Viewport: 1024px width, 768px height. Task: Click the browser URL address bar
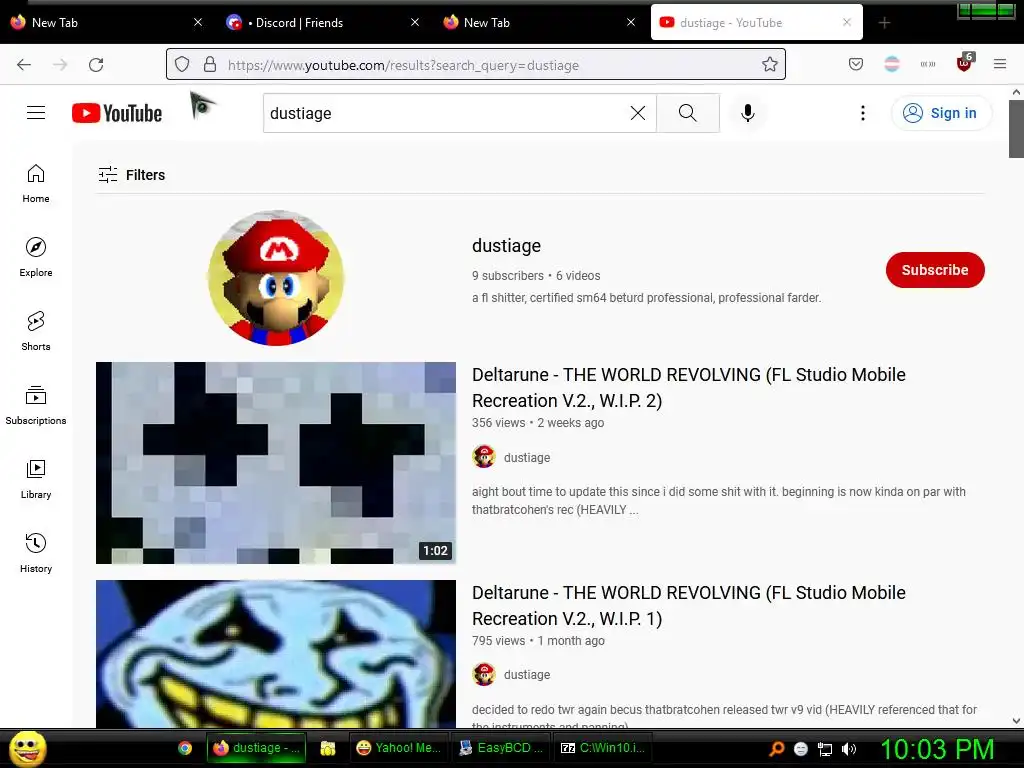tap(475, 65)
